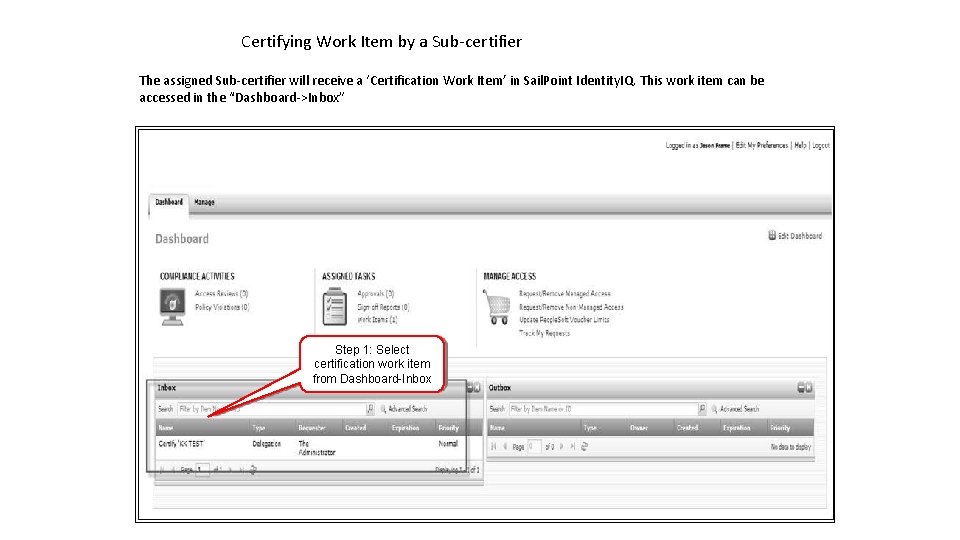Sort Inbox by Priority column

[x=448, y=428]
